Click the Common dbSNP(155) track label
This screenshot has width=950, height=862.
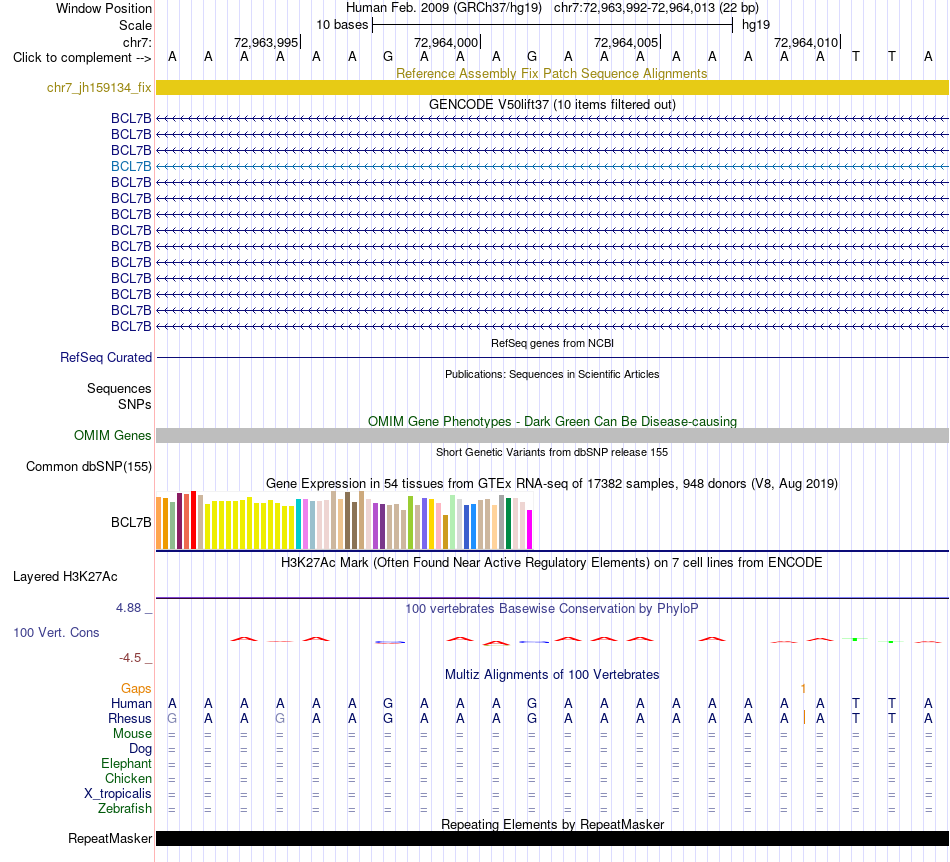88,466
